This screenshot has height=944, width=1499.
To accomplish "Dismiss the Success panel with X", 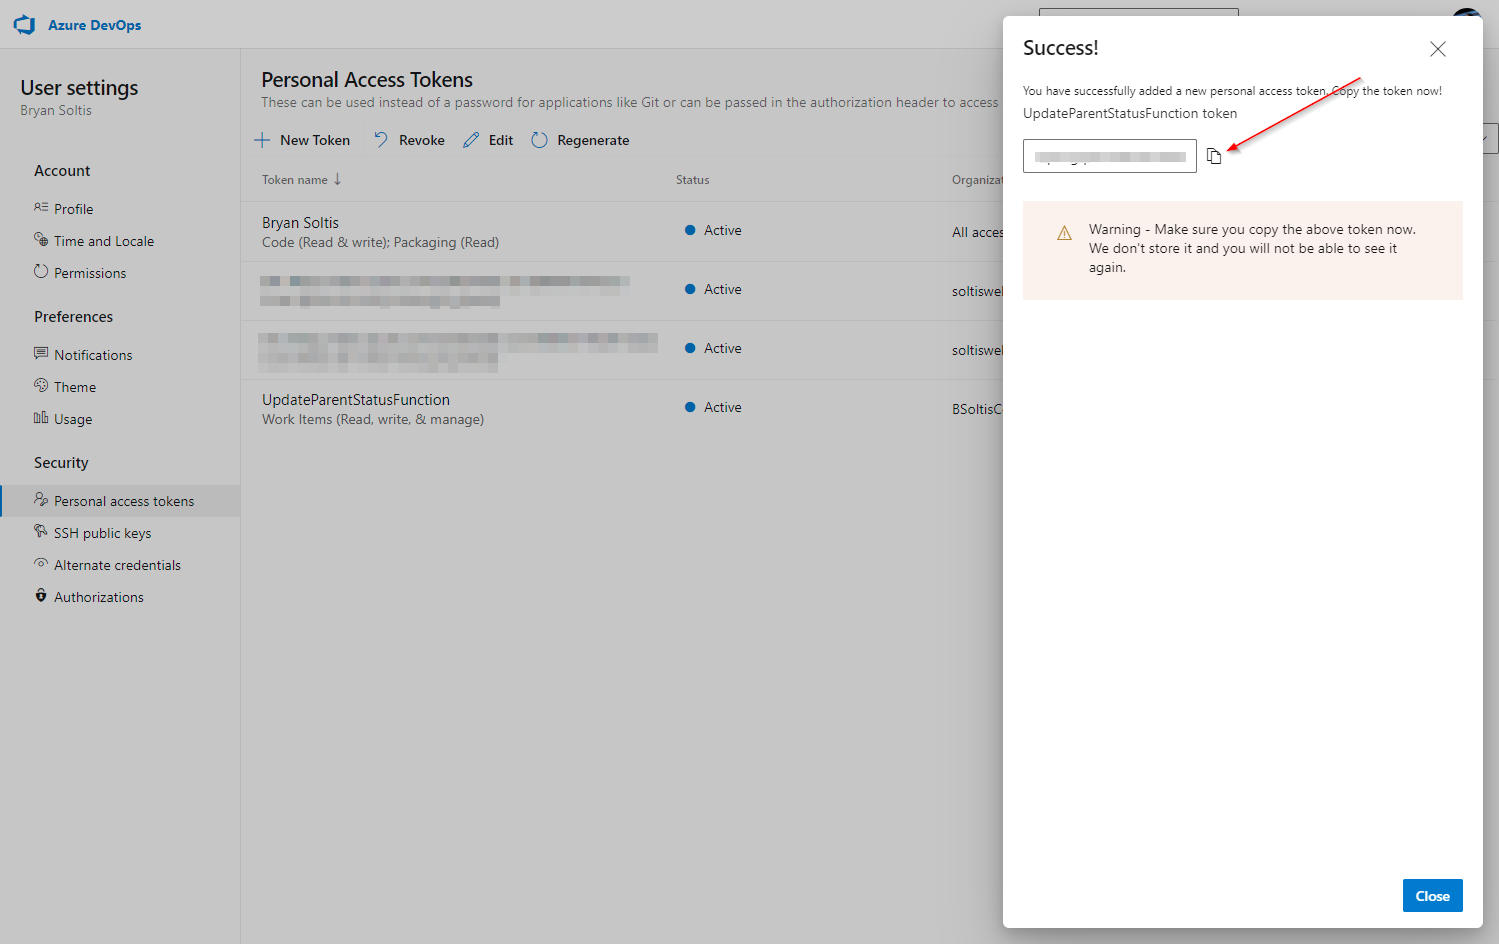I will tap(1437, 49).
